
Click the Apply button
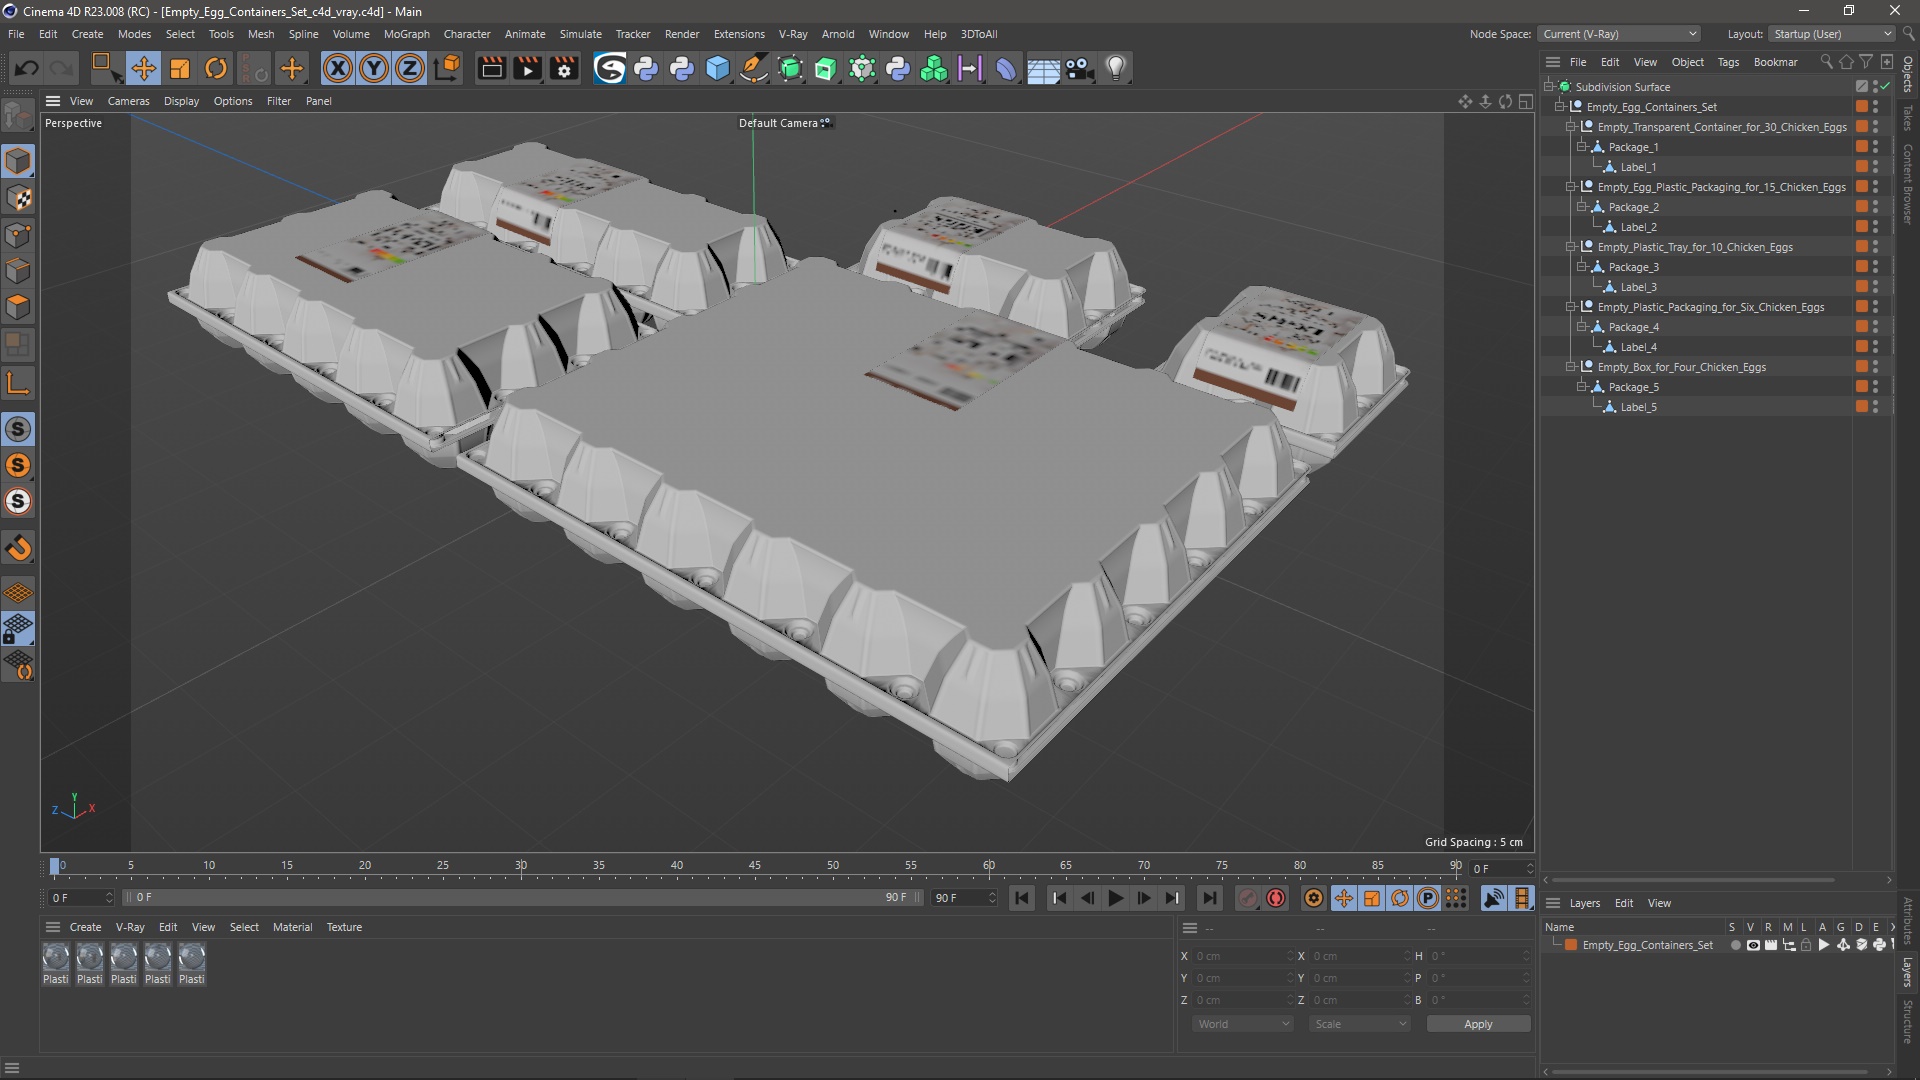pyautogui.click(x=1478, y=1024)
